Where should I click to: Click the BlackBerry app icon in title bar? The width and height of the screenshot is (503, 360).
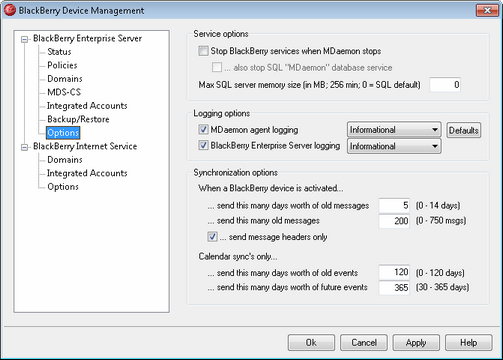(10, 10)
